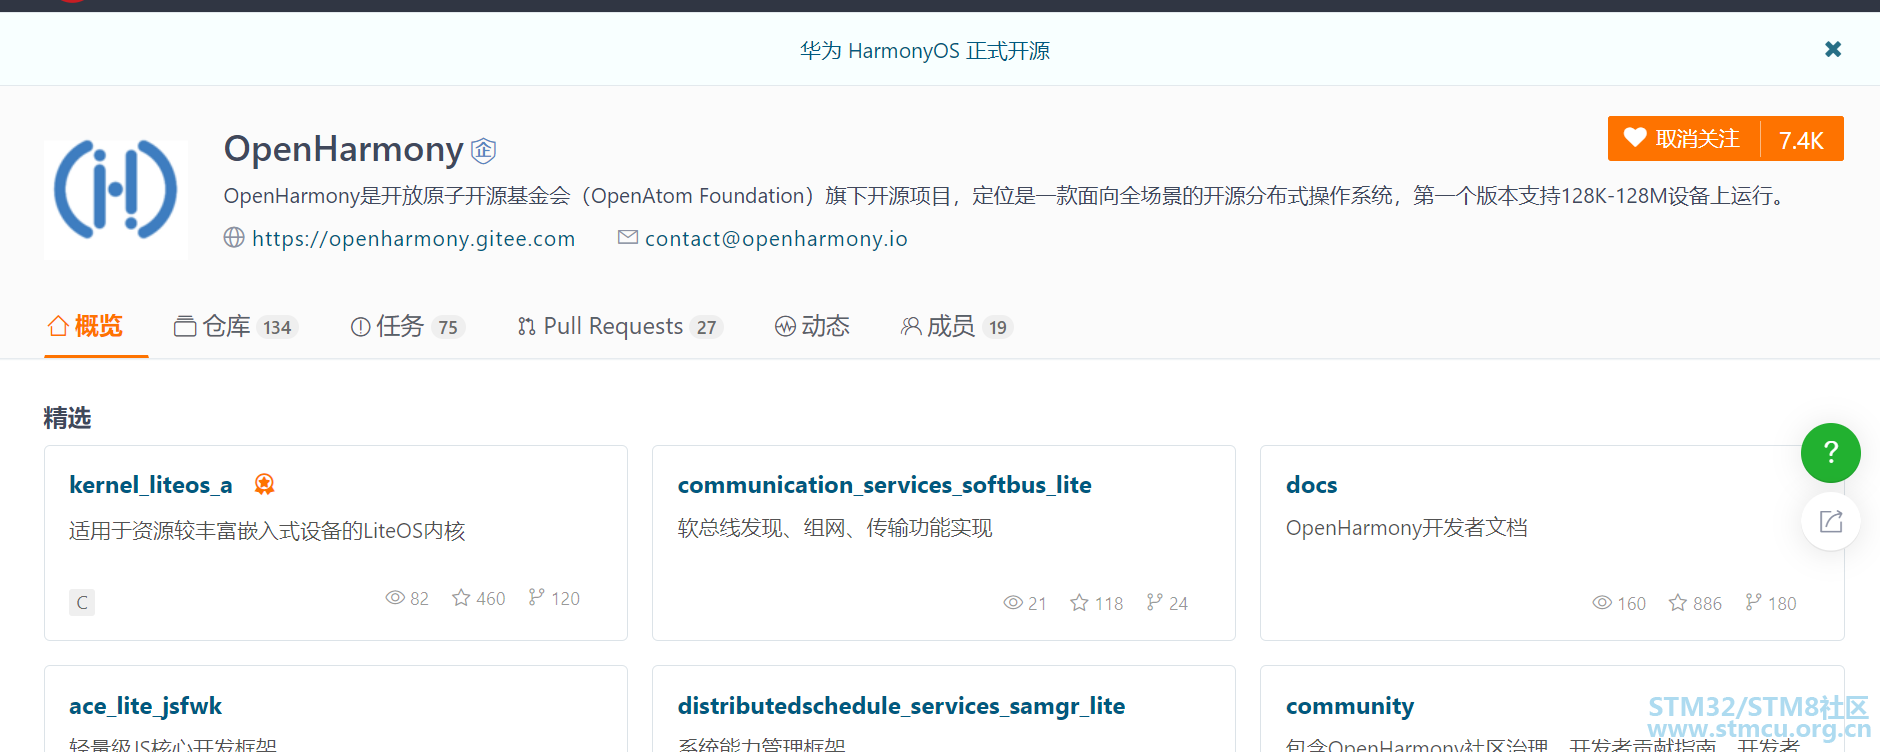Click the floating share/external link button

(x=1831, y=521)
